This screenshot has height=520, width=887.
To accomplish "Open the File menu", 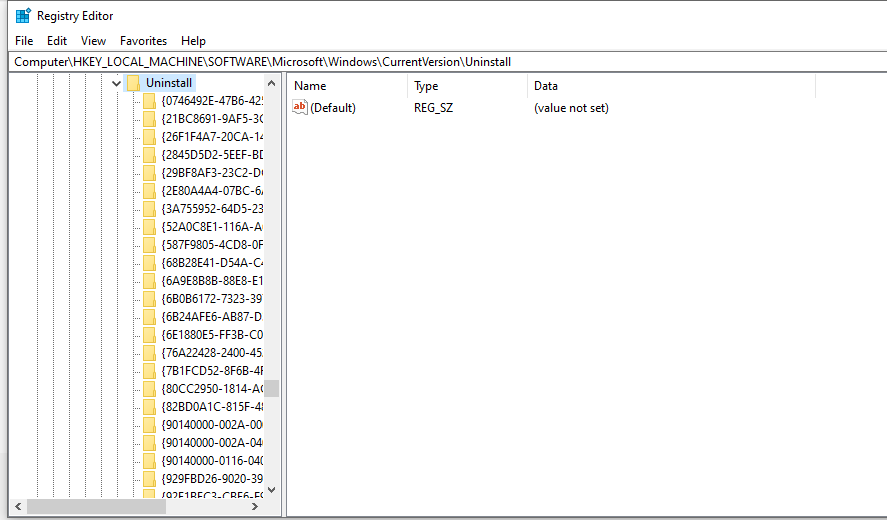I will click(24, 41).
